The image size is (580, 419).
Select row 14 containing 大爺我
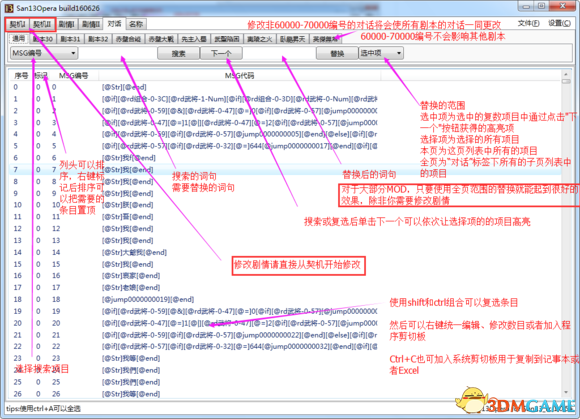[x=285, y=252]
